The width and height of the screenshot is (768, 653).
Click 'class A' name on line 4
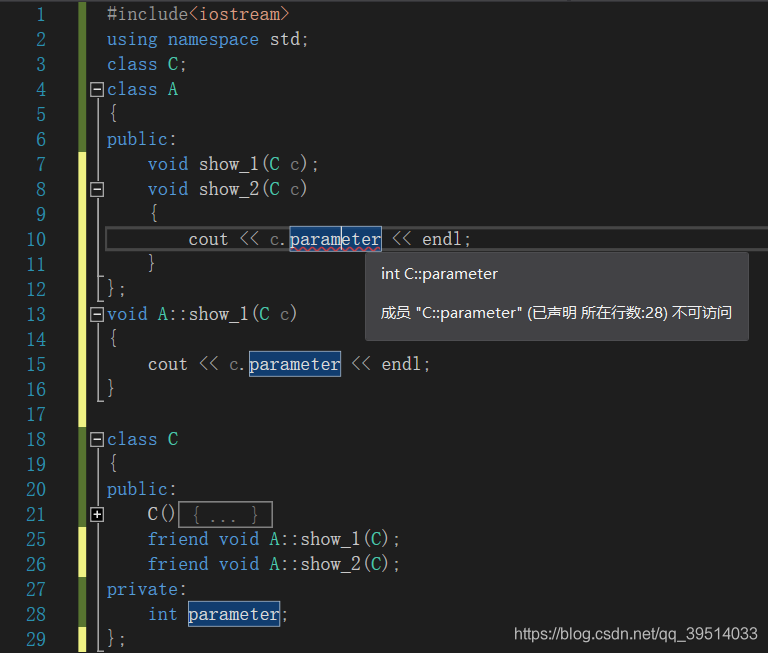pos(143,89)
